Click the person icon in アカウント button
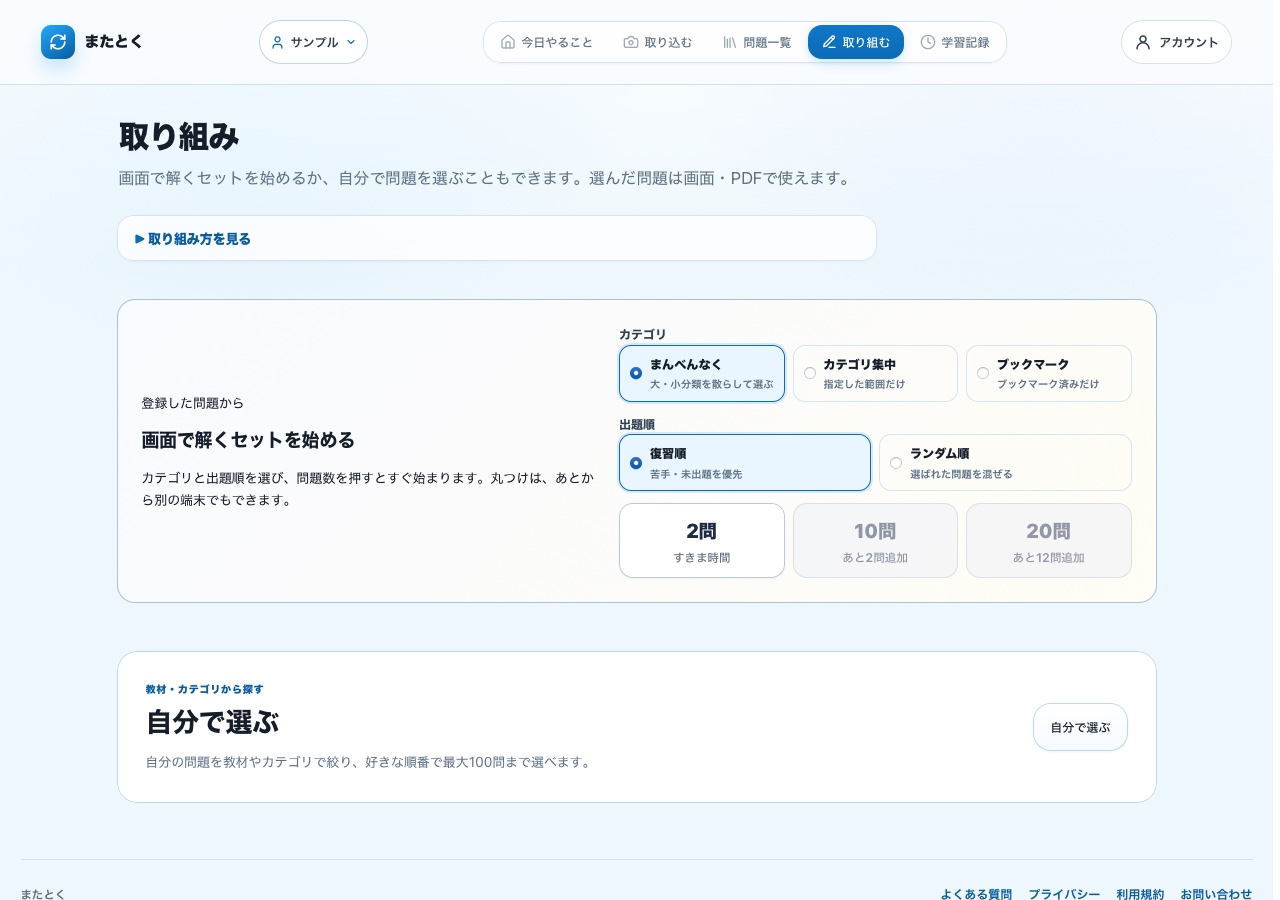Screen dimensions: 1280x900 tap(1143, 42)
